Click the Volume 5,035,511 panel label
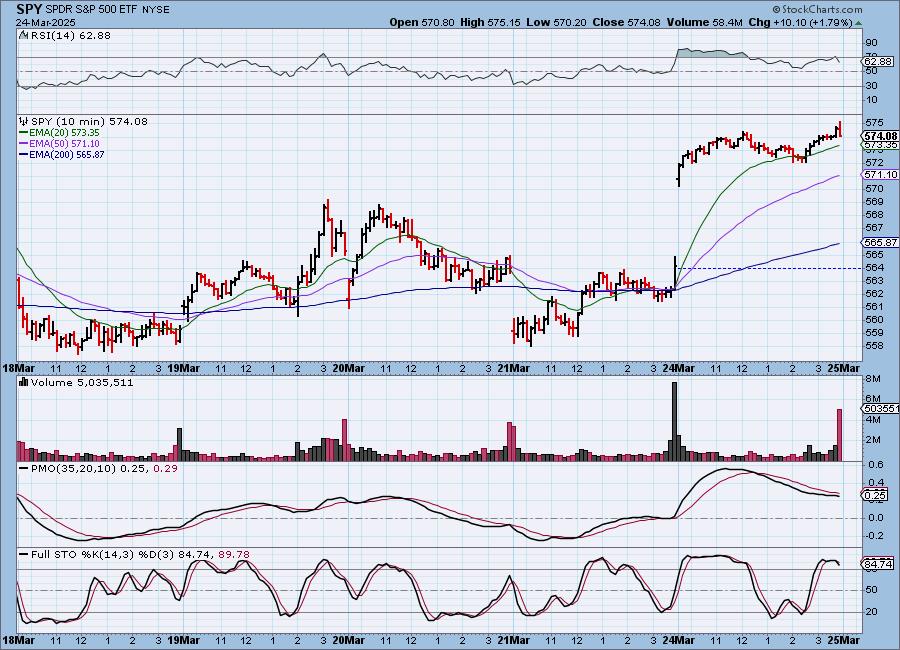Viewport: 900px width, 650px height. 82,382
